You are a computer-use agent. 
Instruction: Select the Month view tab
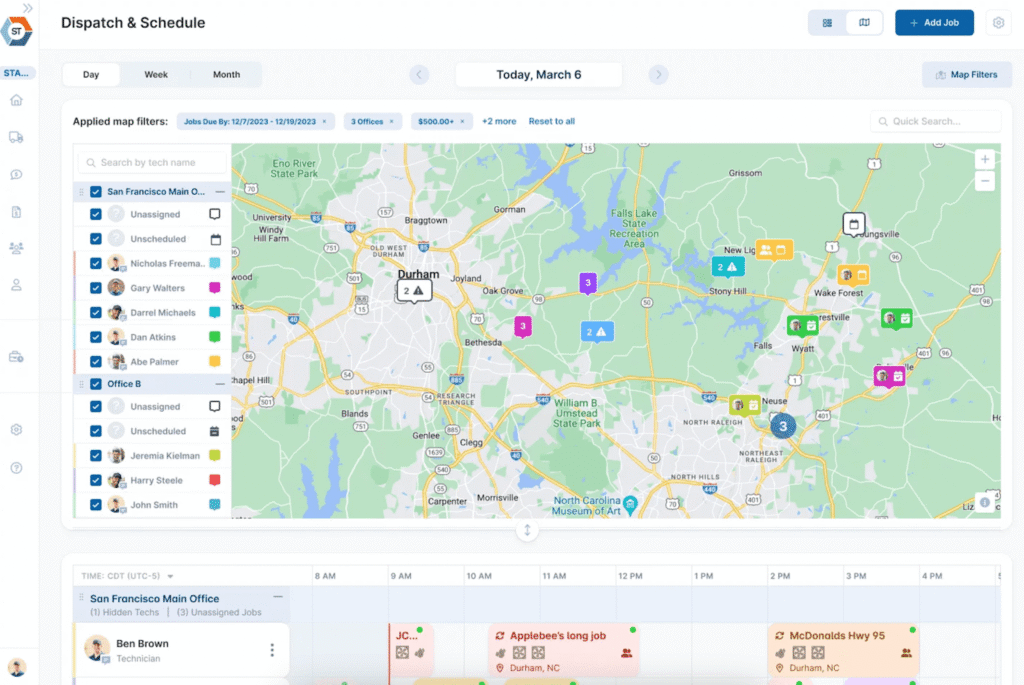226,74
